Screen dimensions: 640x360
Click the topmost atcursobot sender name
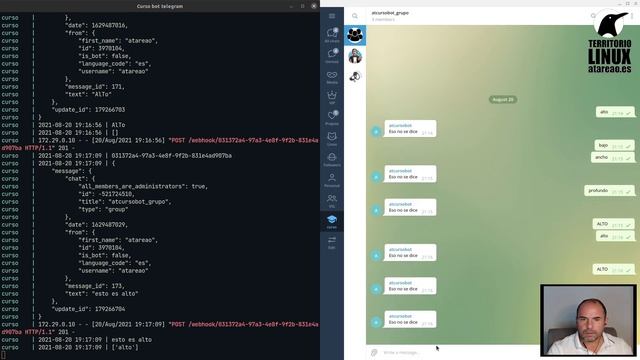click(x=400, y=125)
